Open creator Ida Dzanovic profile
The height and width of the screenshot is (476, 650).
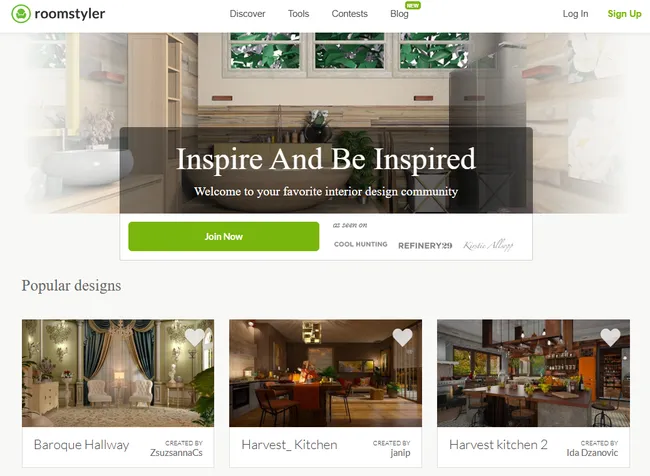pos(592,453)
